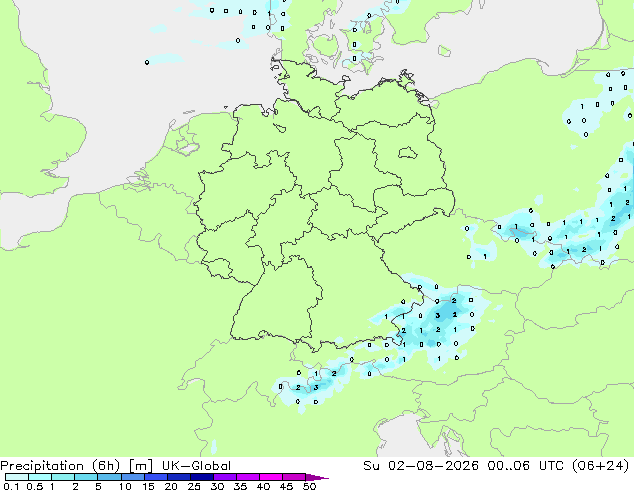Click the "0.5" legend scale label
The width and height of the screenshot is (634, 490).
(34, 486)
